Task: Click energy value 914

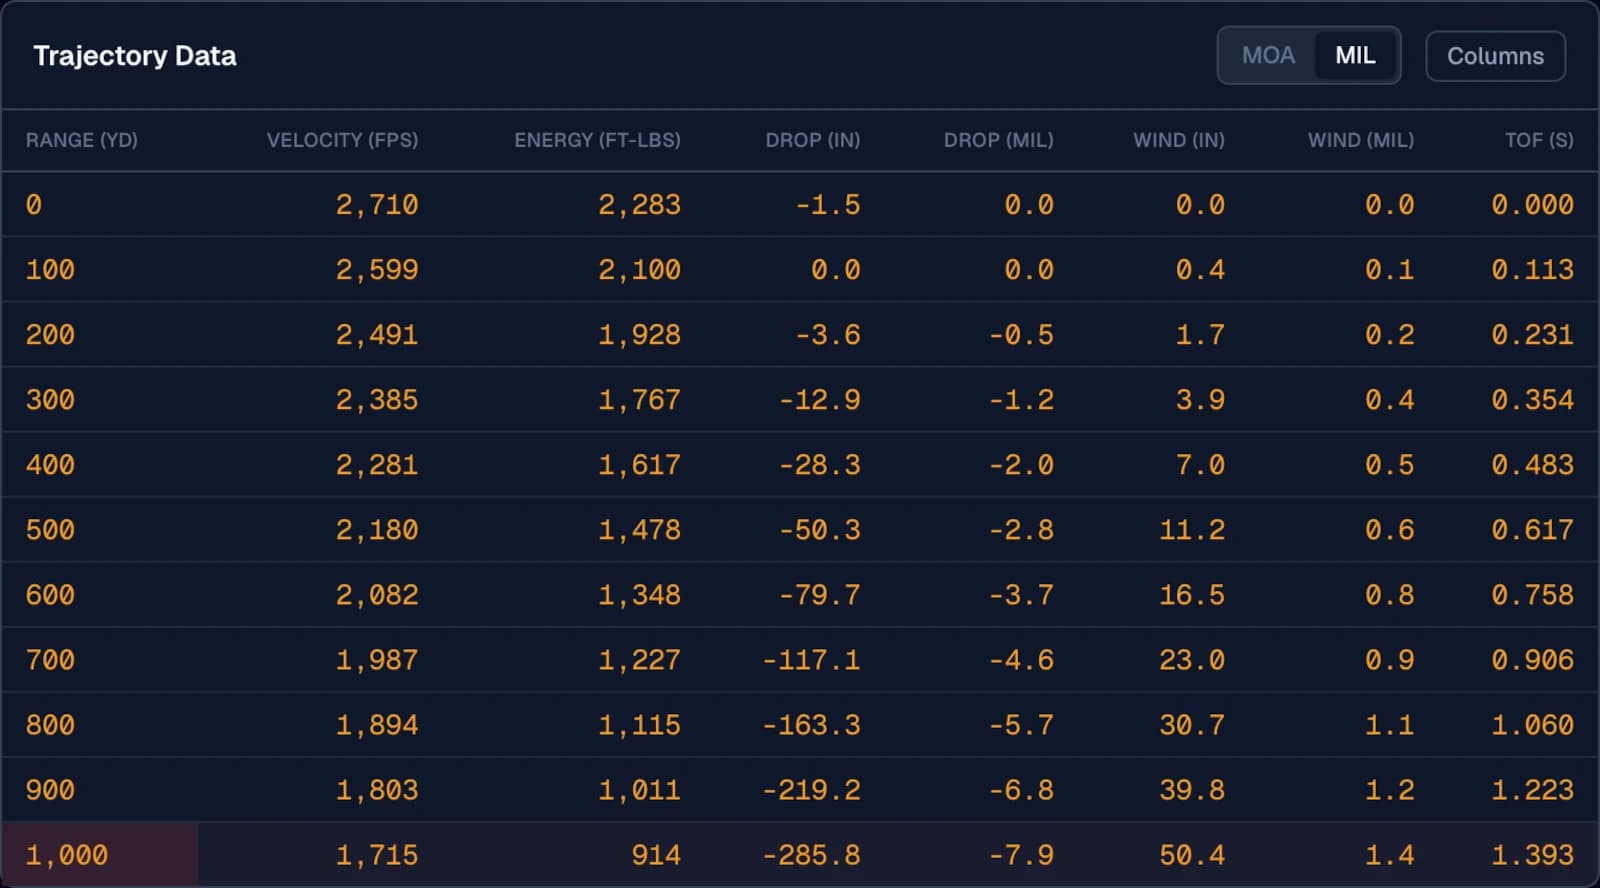Action: 656,855
